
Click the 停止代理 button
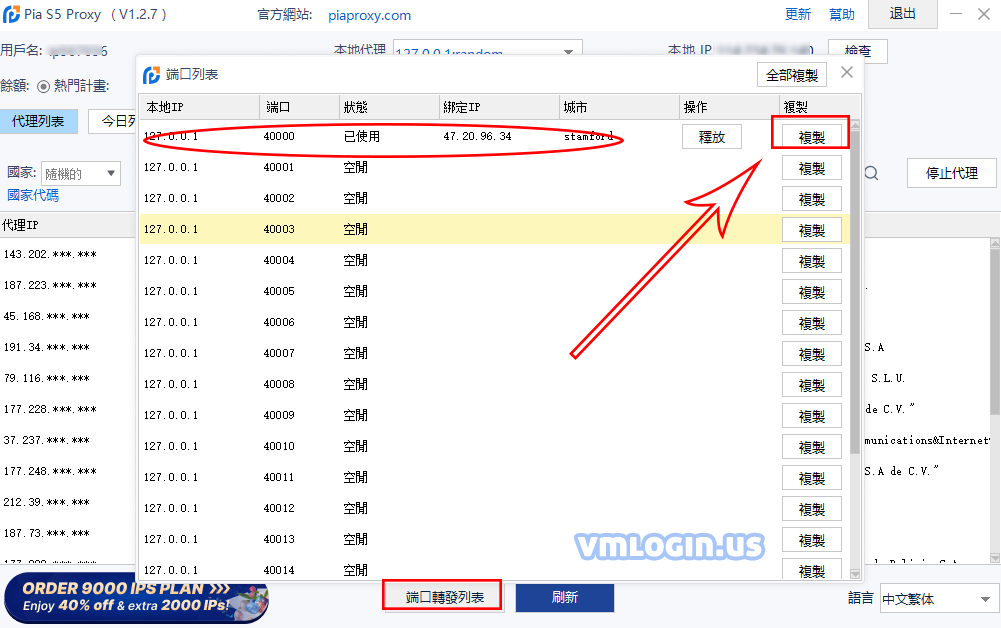[x=951, y=173]
